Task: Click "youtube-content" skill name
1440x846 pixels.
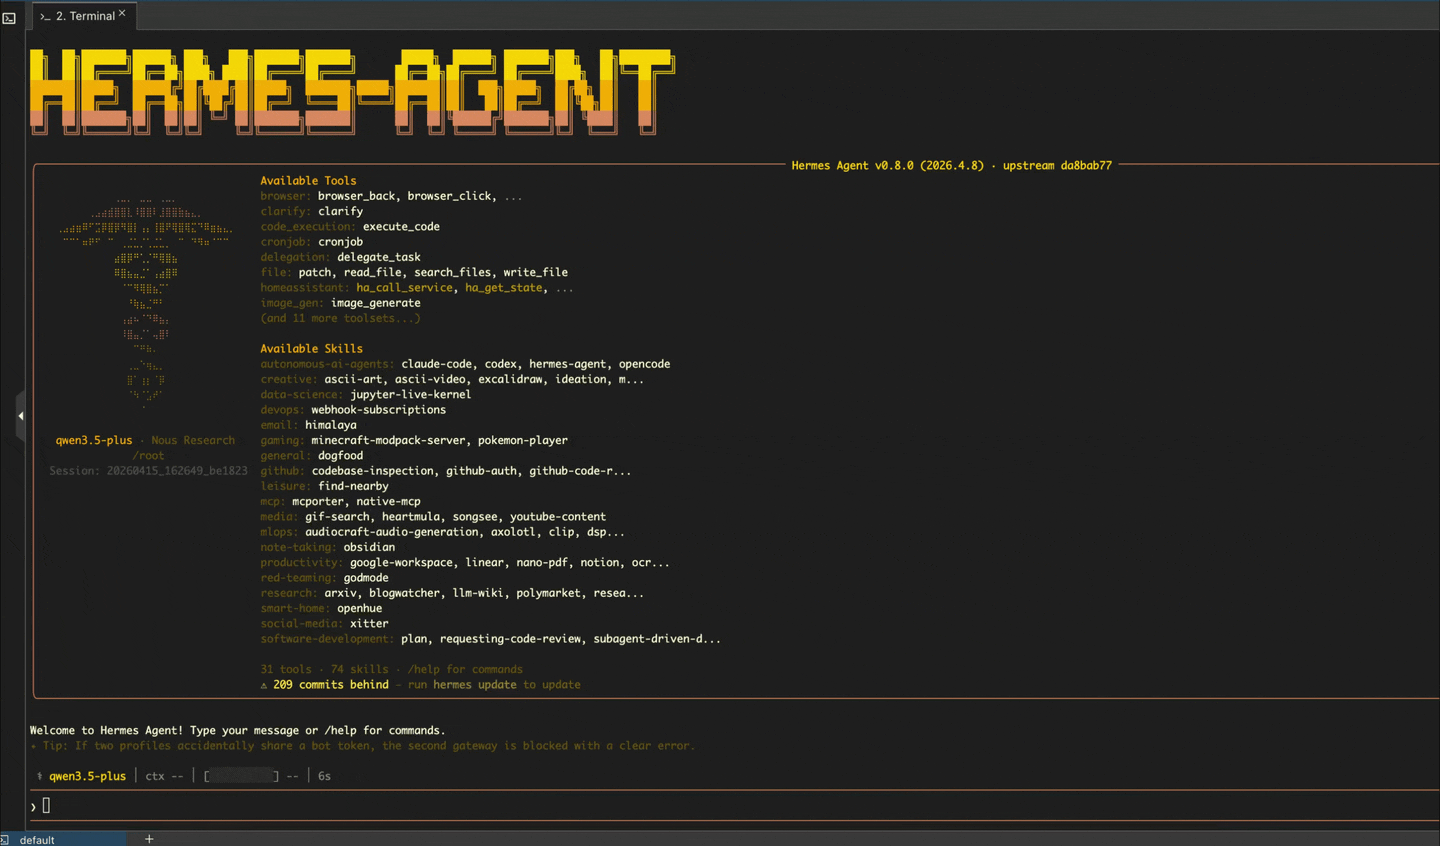Action: coord(558,517)
